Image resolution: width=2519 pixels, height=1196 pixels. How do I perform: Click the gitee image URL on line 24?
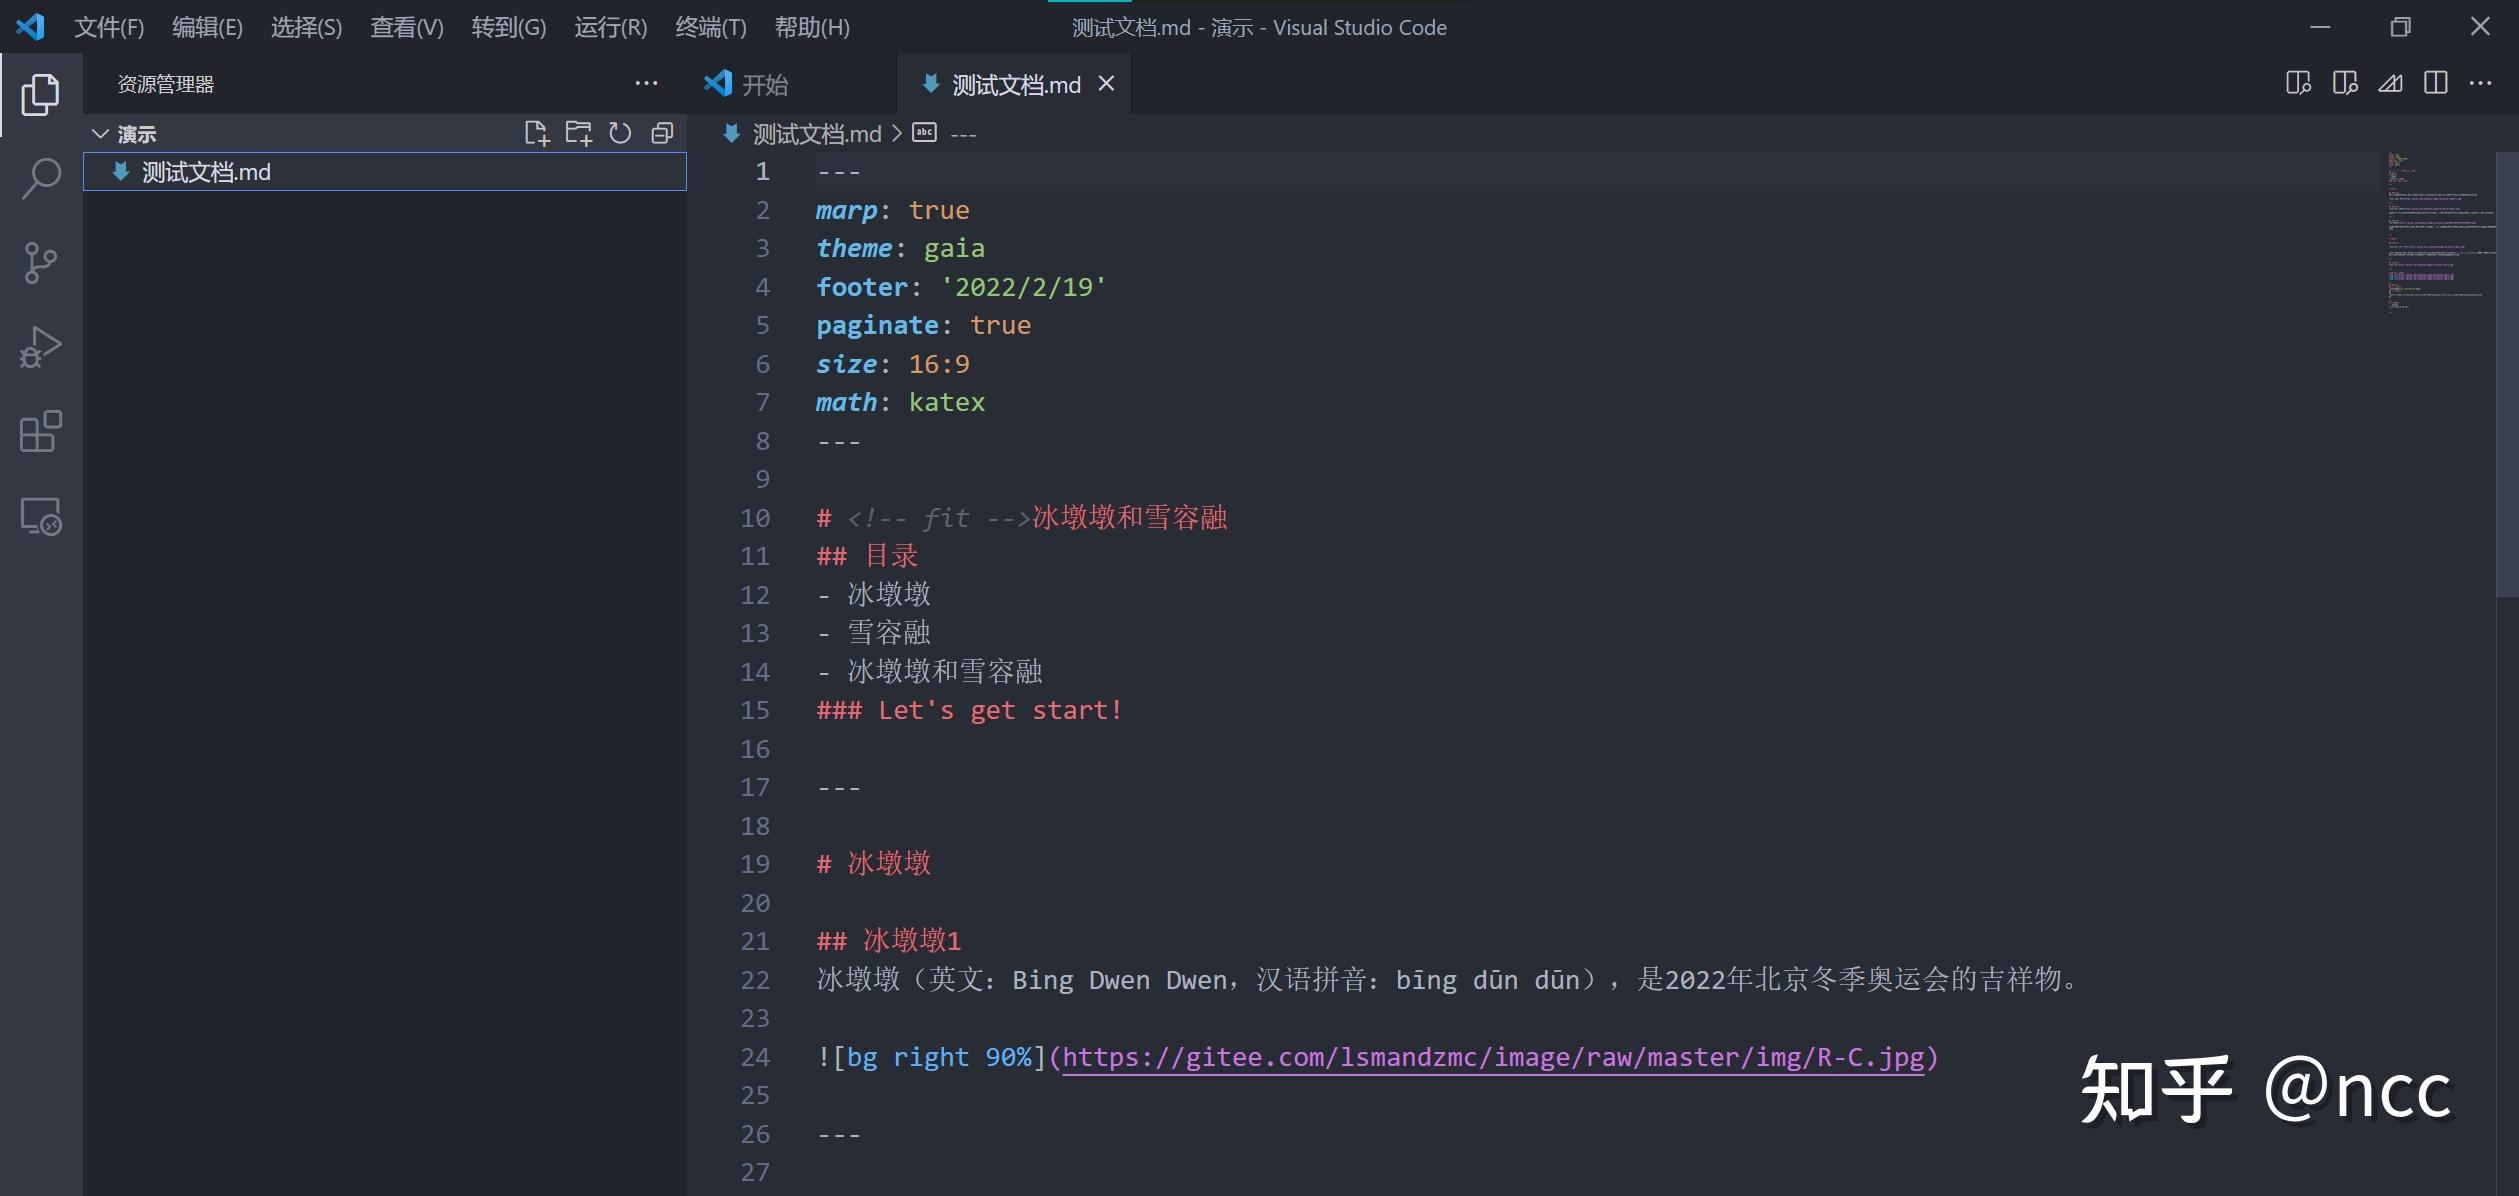[1492, 1057]
